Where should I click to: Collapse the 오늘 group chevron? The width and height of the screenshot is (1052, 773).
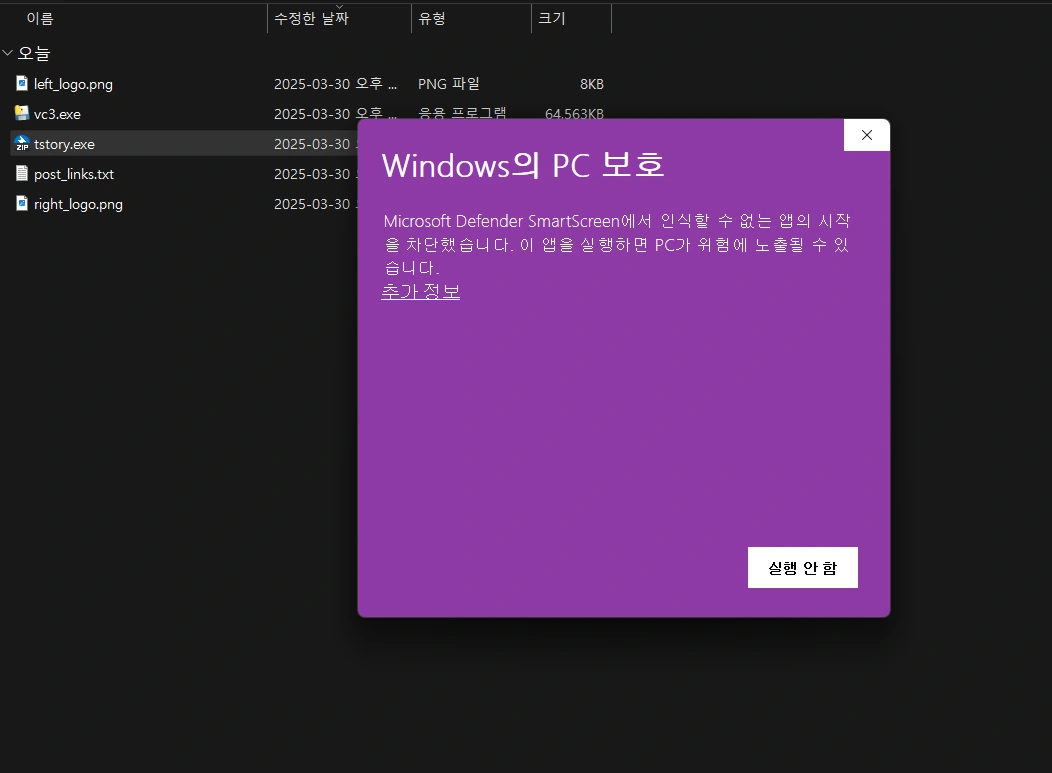[7, 52]
